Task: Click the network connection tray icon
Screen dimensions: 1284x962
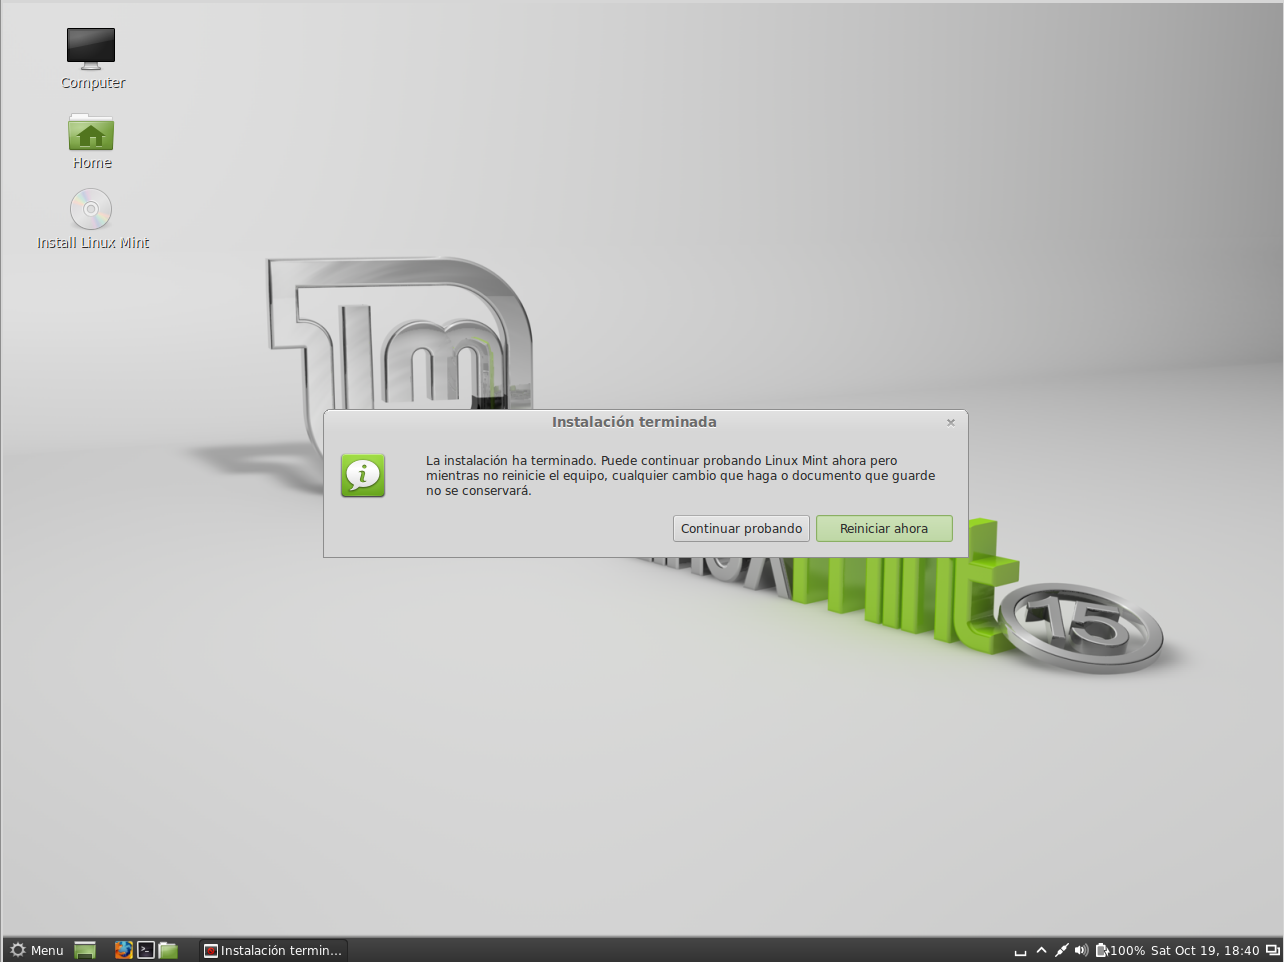Action: (x=1061, y=950)
